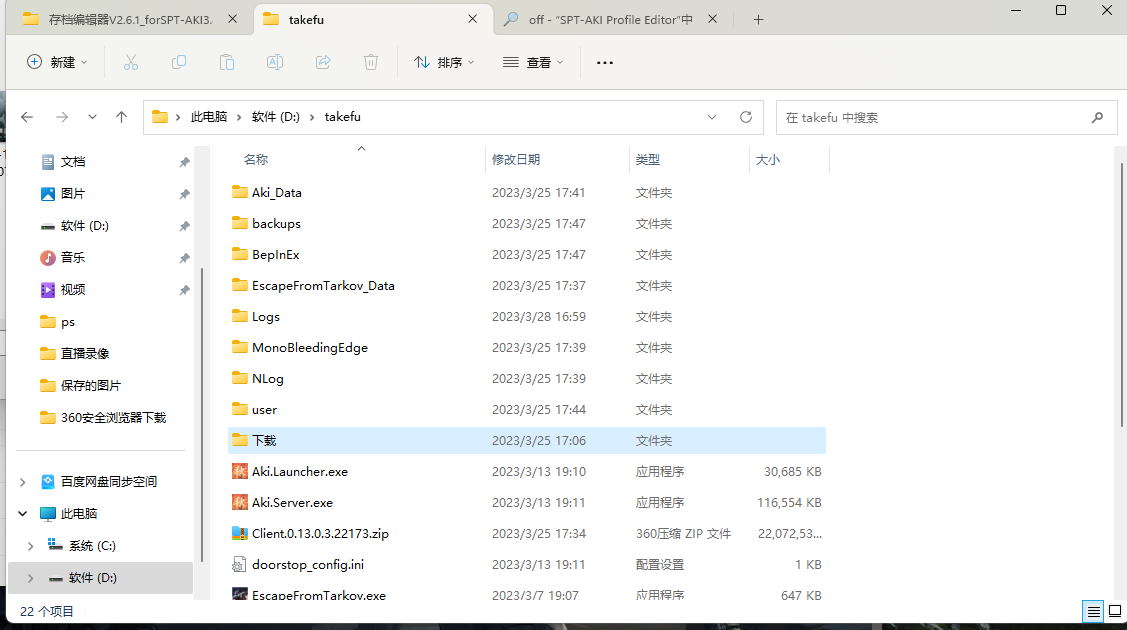Open 直播录像 folder in sidebar
Image resolution: width=1127 pixels, height=630 pixels.
point(75,353)
